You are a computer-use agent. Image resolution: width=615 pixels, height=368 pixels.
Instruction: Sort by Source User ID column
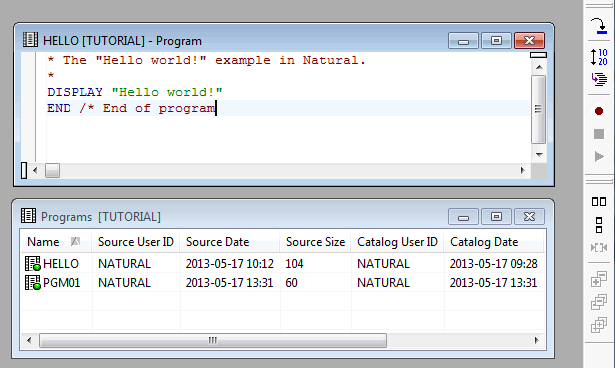point(136,242)
